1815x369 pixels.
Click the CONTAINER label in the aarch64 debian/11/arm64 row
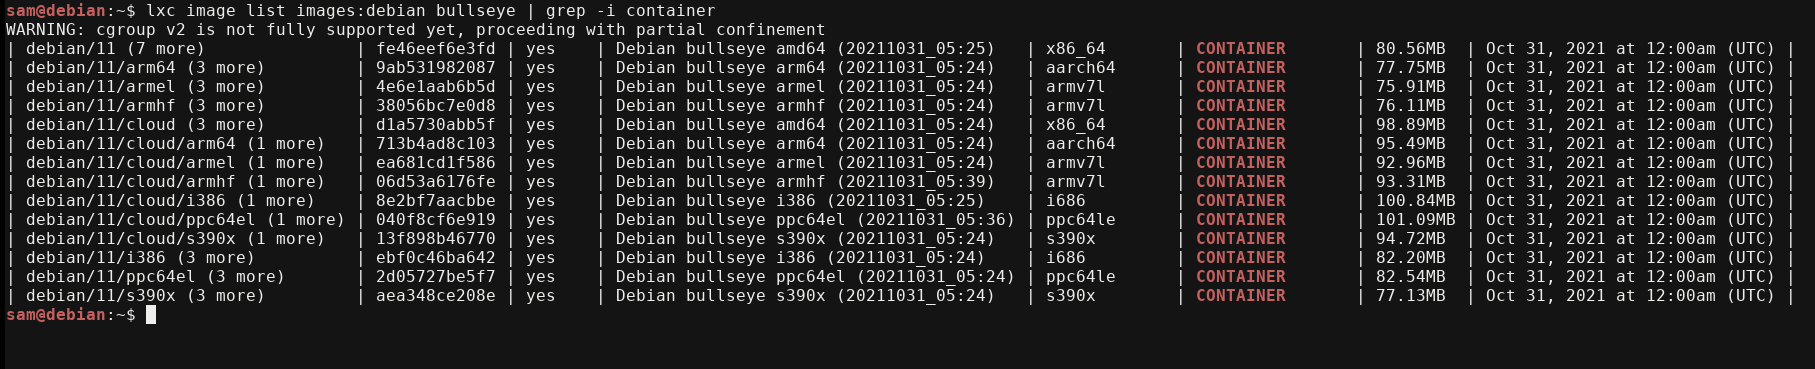(x=1240, y=67)
